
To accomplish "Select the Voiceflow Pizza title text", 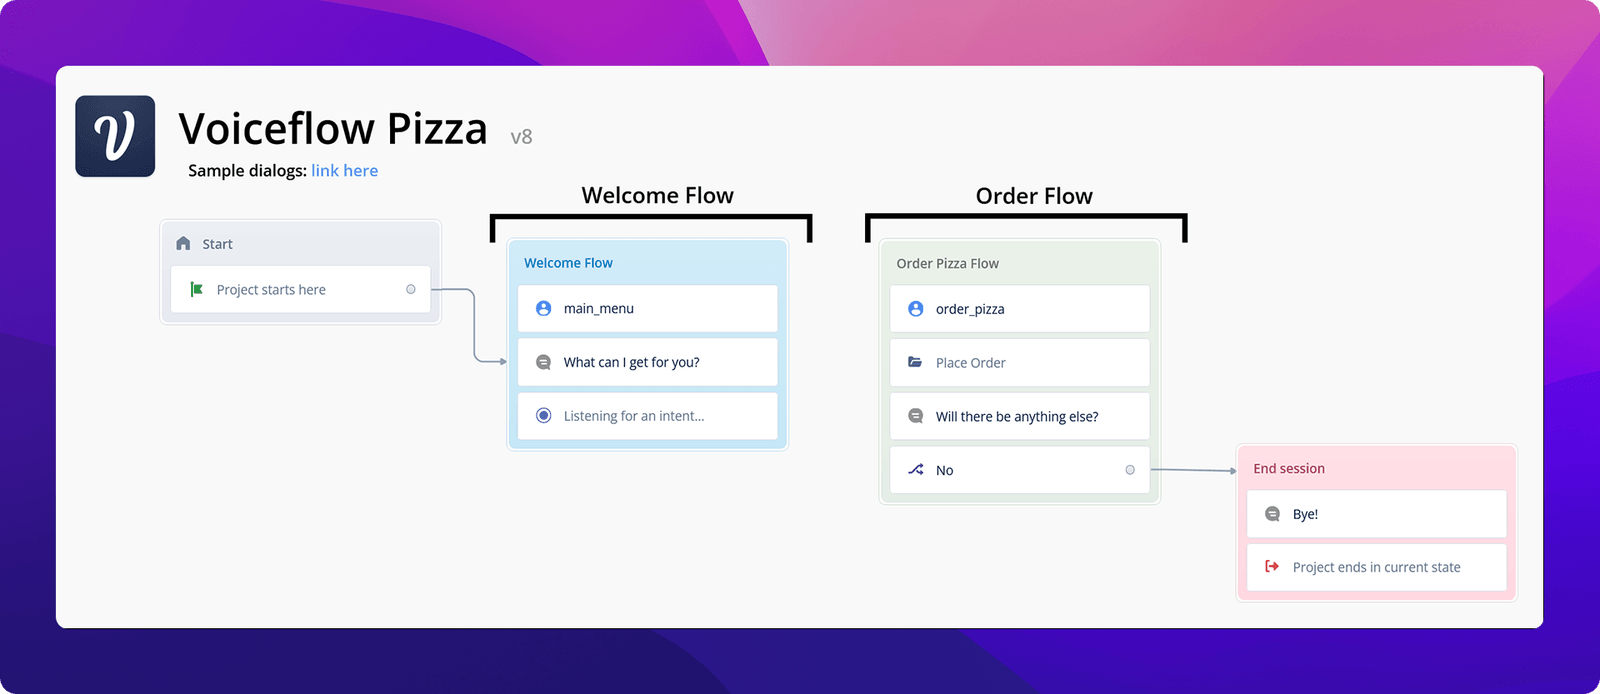I will click(x=333, y=129).
